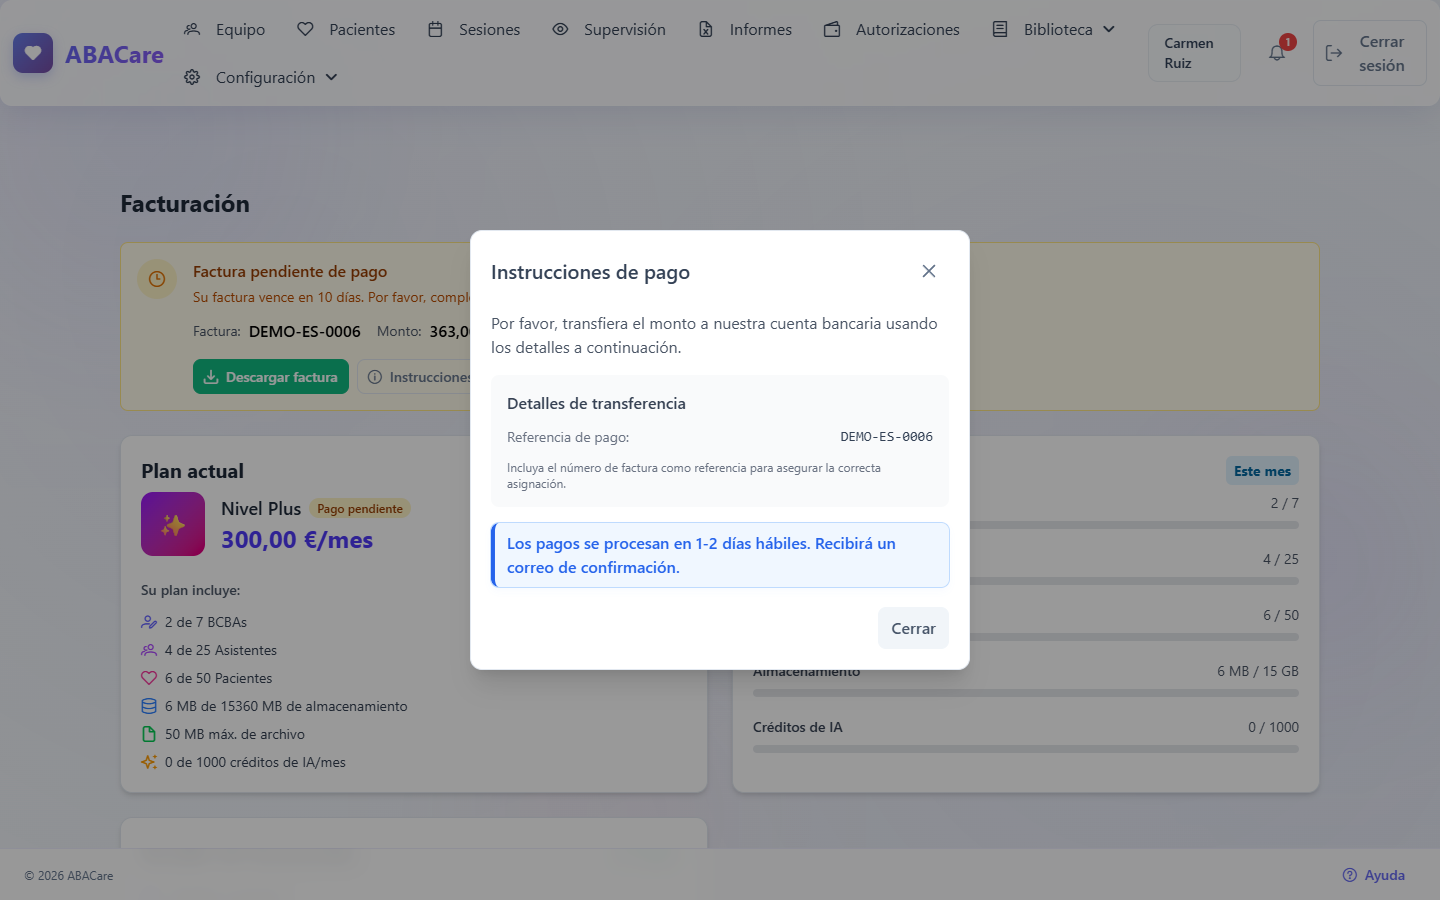Click the Sesiones calendar icon
Screen dimensions: 1440x900
click(435, 29)
